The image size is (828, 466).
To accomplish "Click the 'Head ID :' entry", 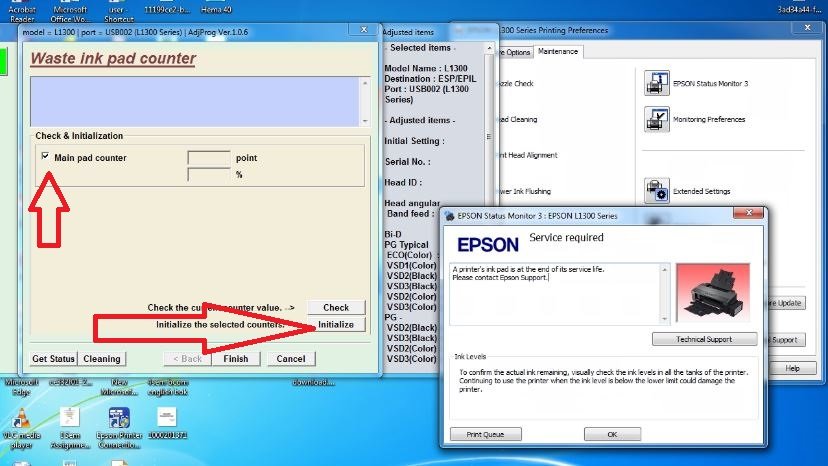I will (x=403, y=182).
